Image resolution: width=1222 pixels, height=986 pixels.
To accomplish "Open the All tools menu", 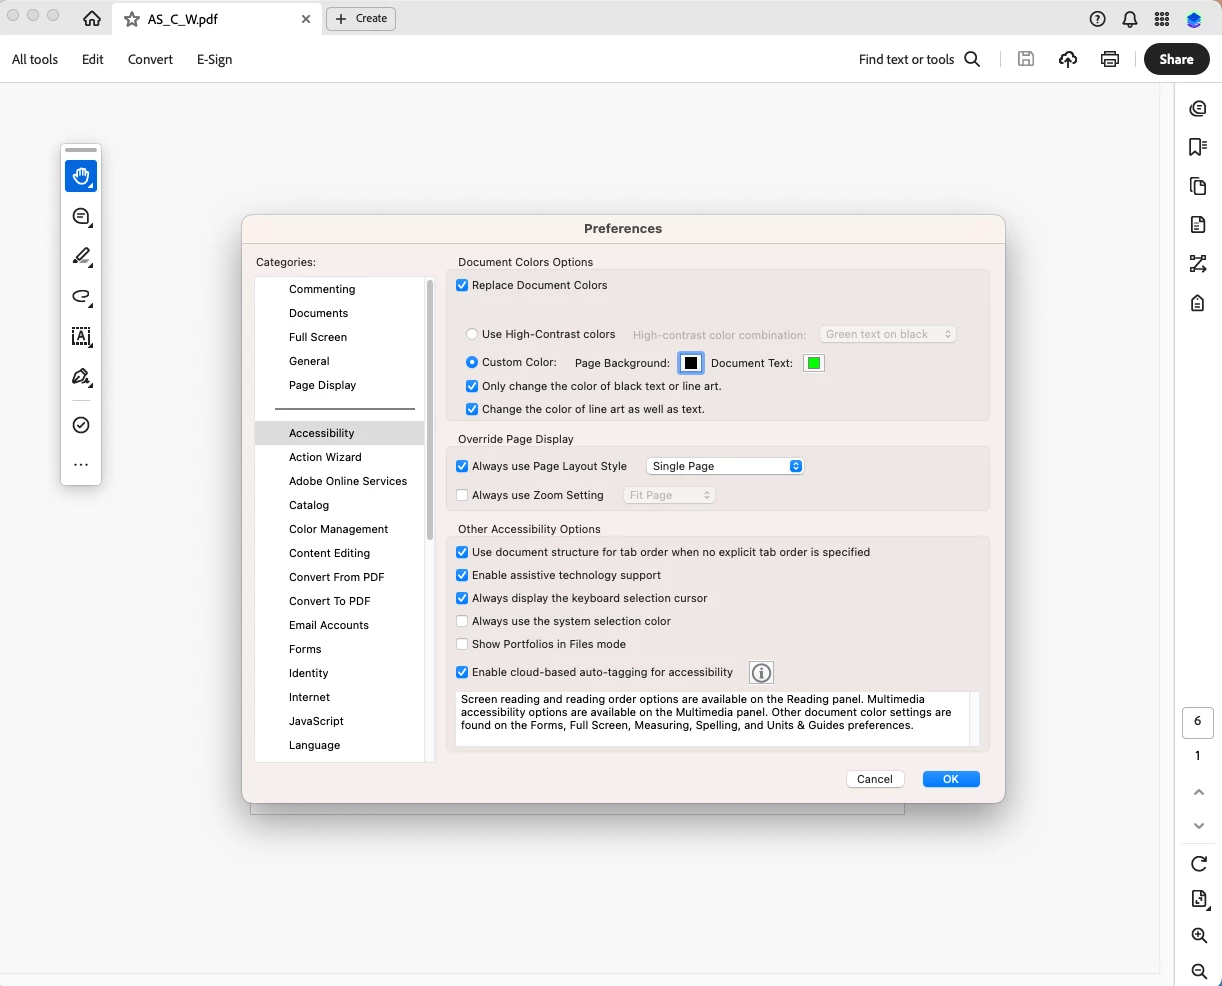I will (x=35, y=59).
